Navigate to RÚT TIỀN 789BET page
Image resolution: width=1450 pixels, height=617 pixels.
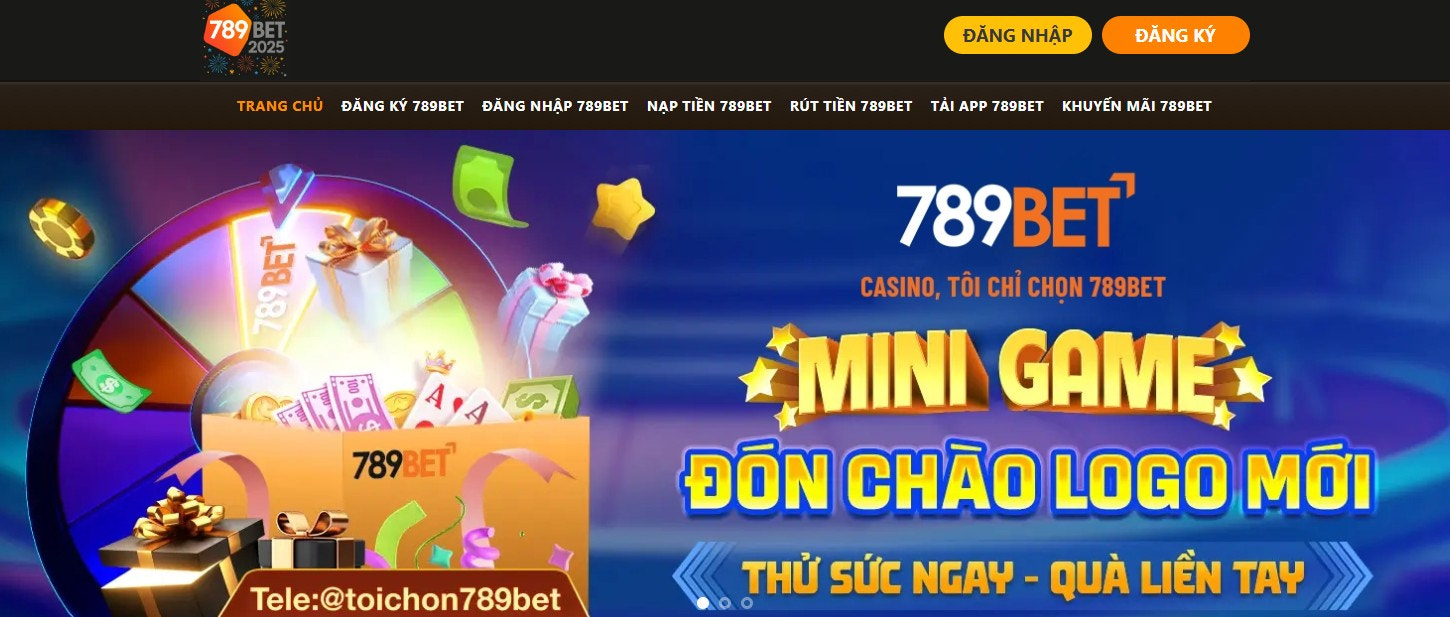click(x=851, y=106)
